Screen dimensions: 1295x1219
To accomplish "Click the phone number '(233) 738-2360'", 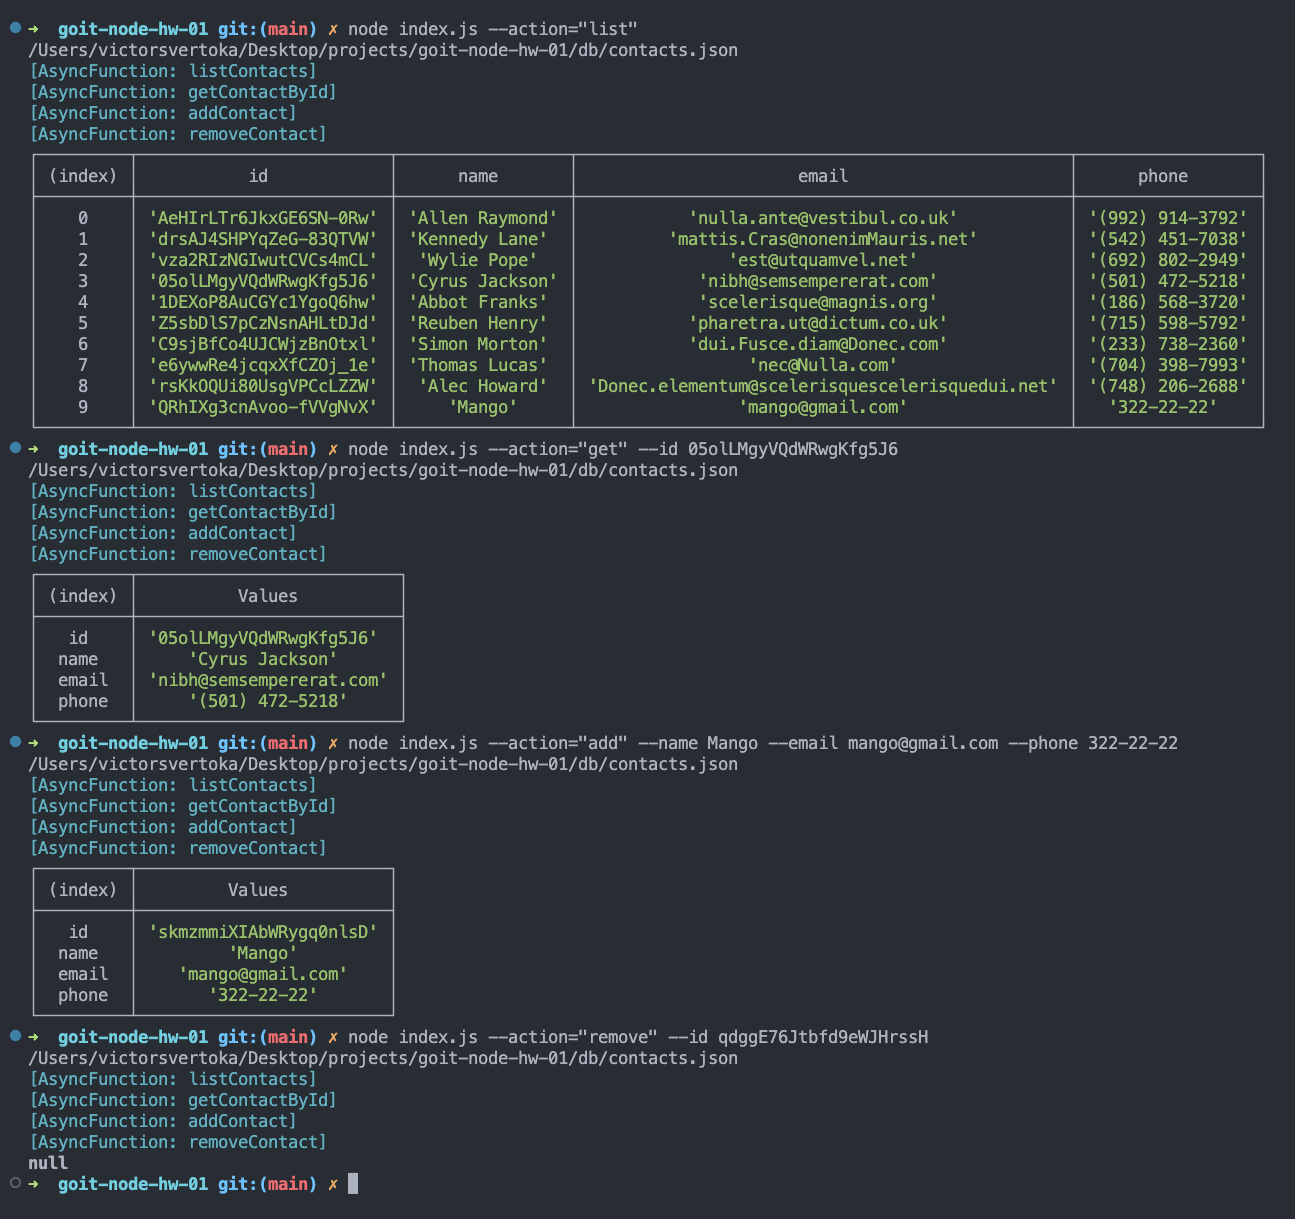I will tap(1168, 344).
